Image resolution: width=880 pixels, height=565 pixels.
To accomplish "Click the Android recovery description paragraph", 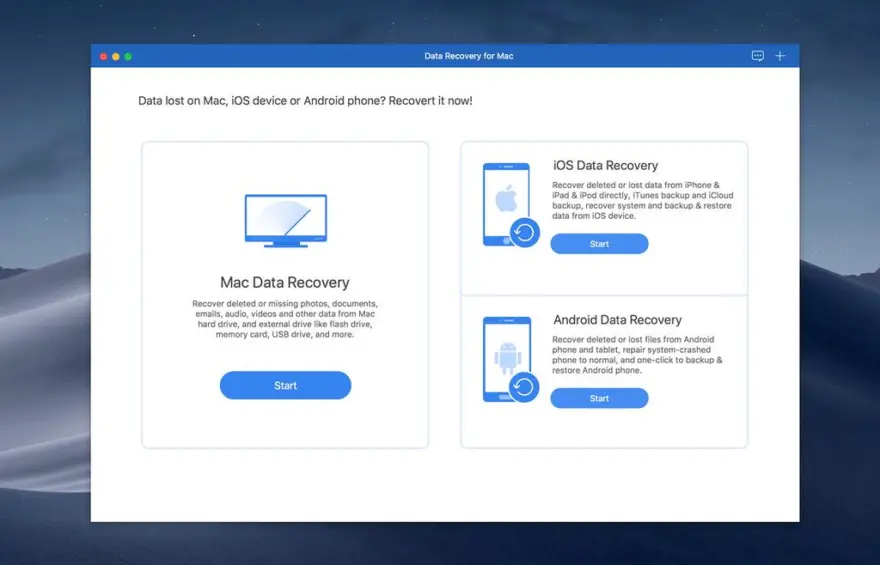I will point(638,355).
